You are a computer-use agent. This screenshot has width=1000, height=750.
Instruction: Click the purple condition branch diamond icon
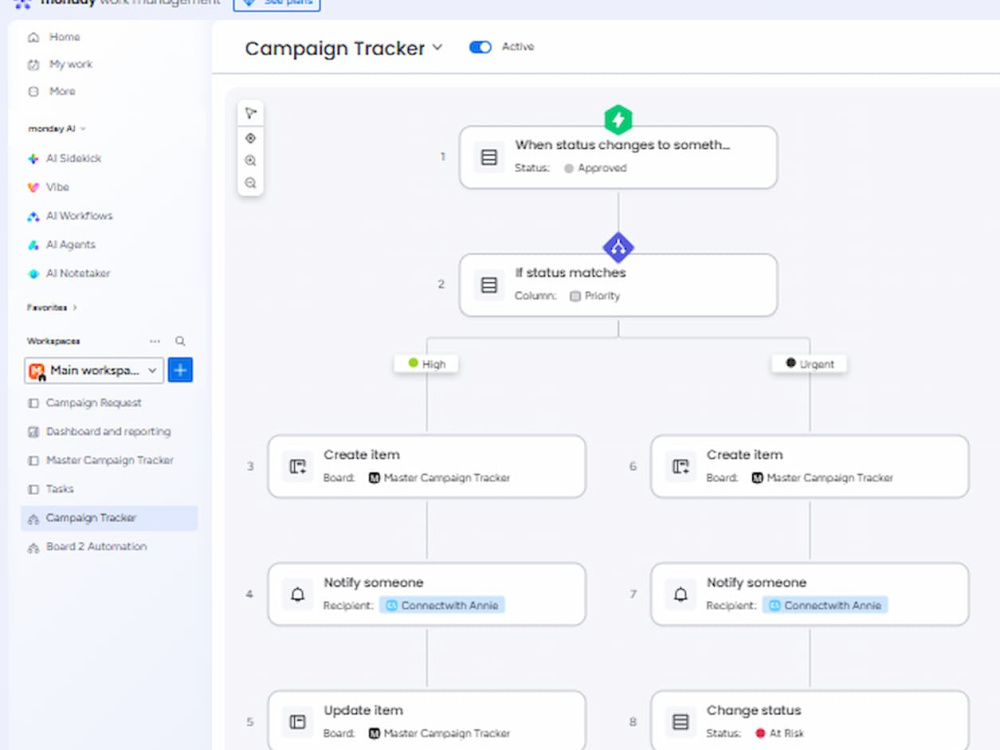[x=618, y=247]
